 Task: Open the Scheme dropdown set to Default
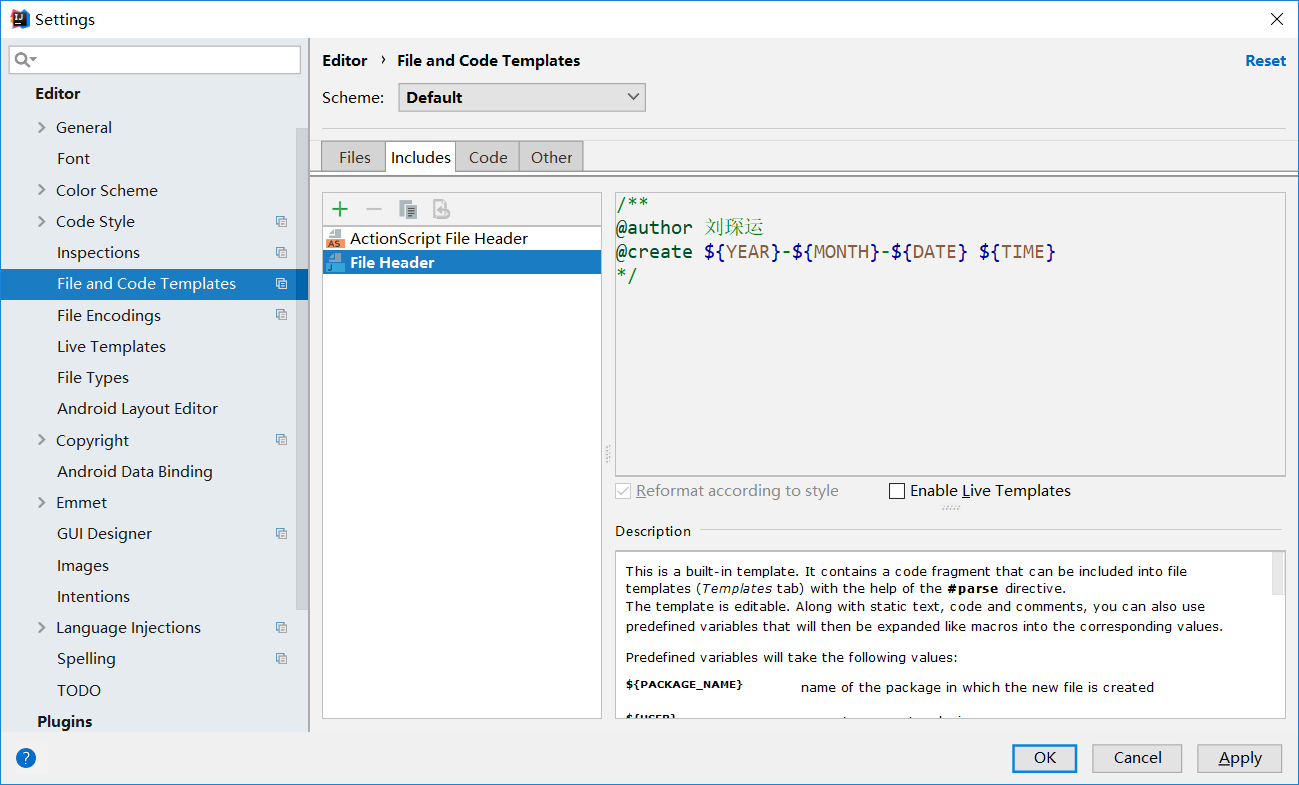pos(521,97)
